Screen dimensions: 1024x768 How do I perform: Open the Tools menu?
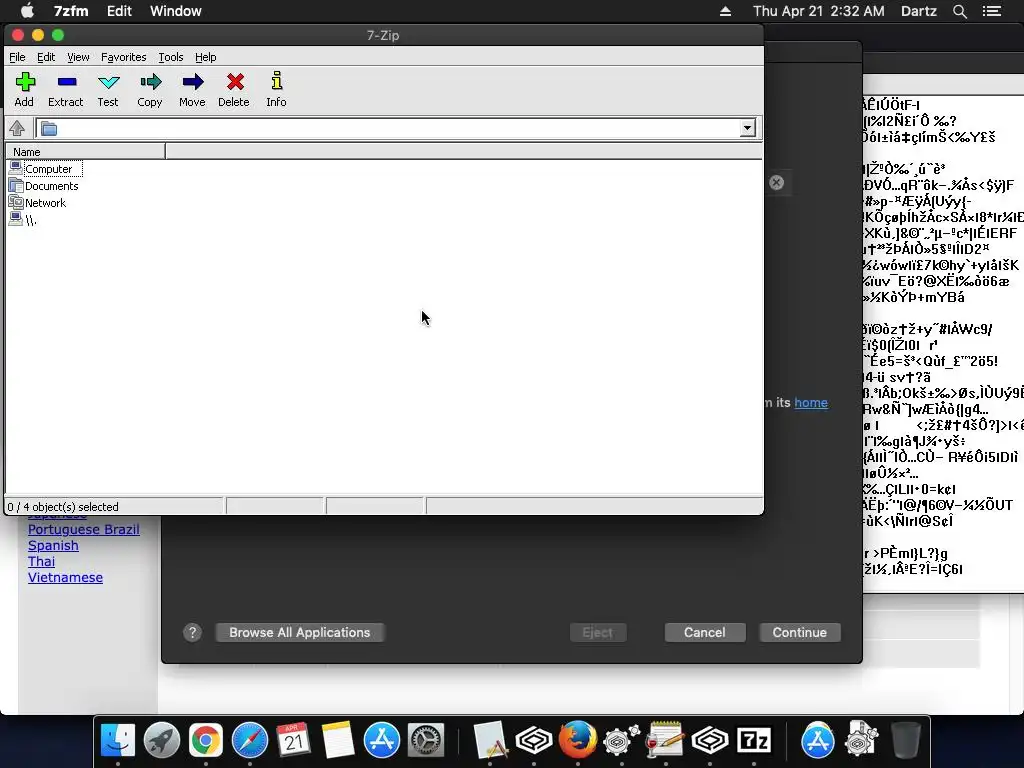tap(170, 57)
